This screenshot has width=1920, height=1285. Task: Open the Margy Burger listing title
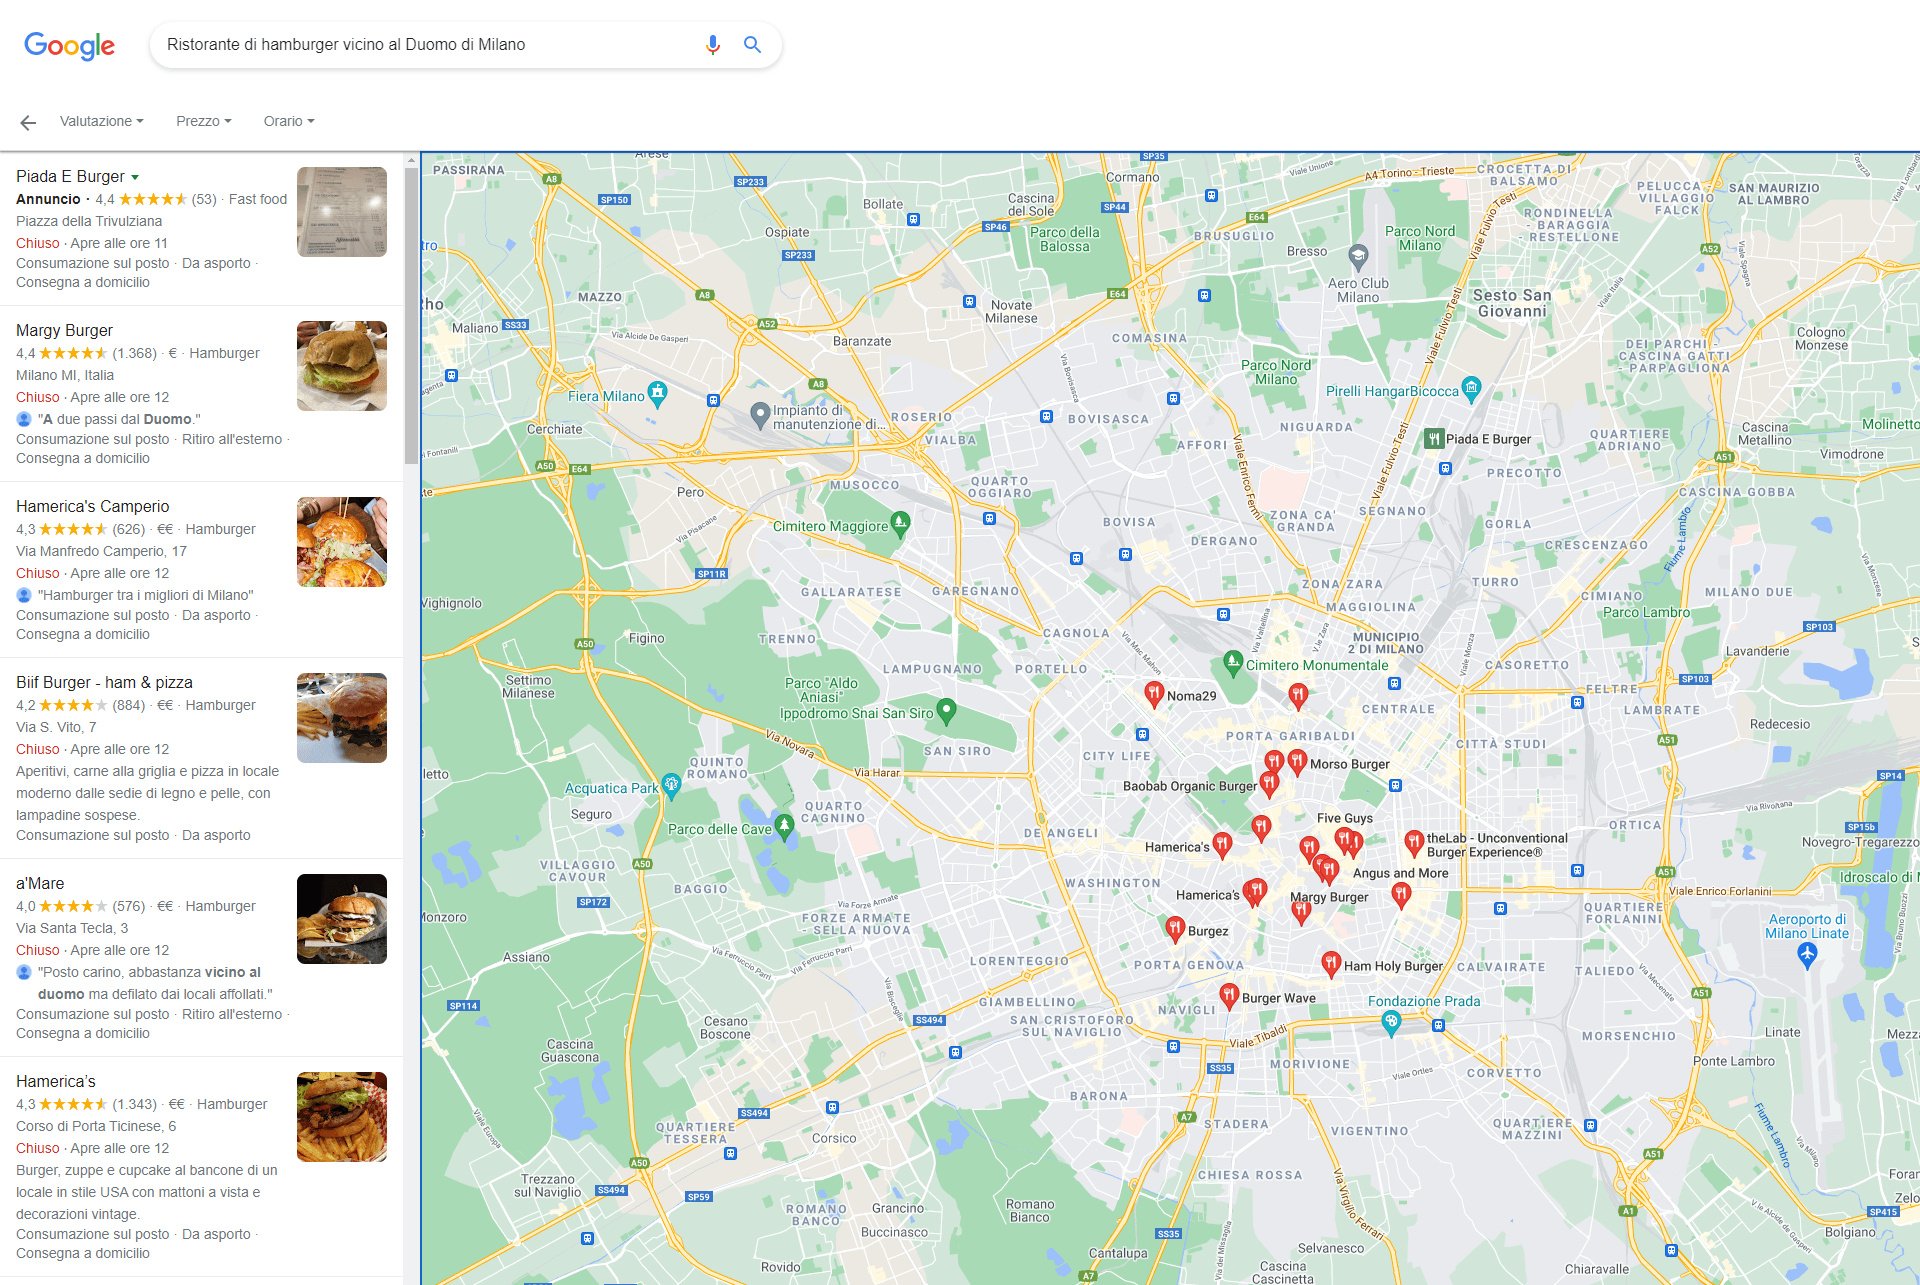pyautogui.click(x=64, y=330)
